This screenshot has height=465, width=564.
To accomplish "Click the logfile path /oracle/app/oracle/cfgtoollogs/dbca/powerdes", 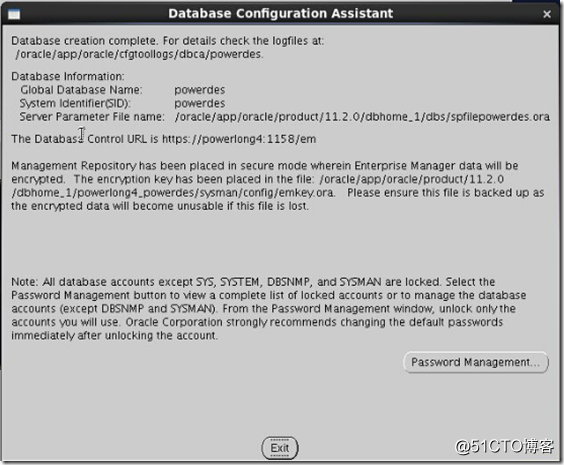I will pos(139,54).
